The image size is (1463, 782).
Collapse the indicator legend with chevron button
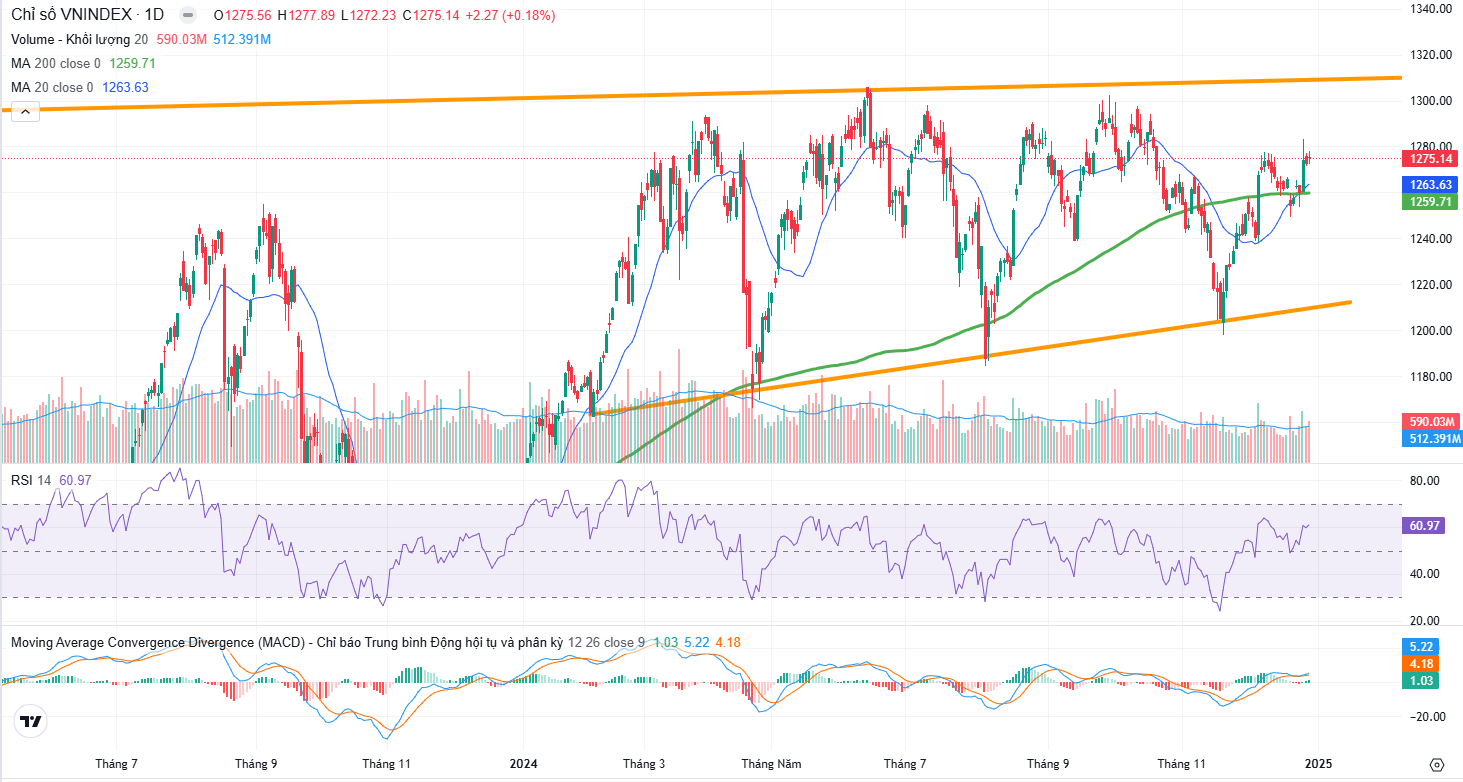26,112
